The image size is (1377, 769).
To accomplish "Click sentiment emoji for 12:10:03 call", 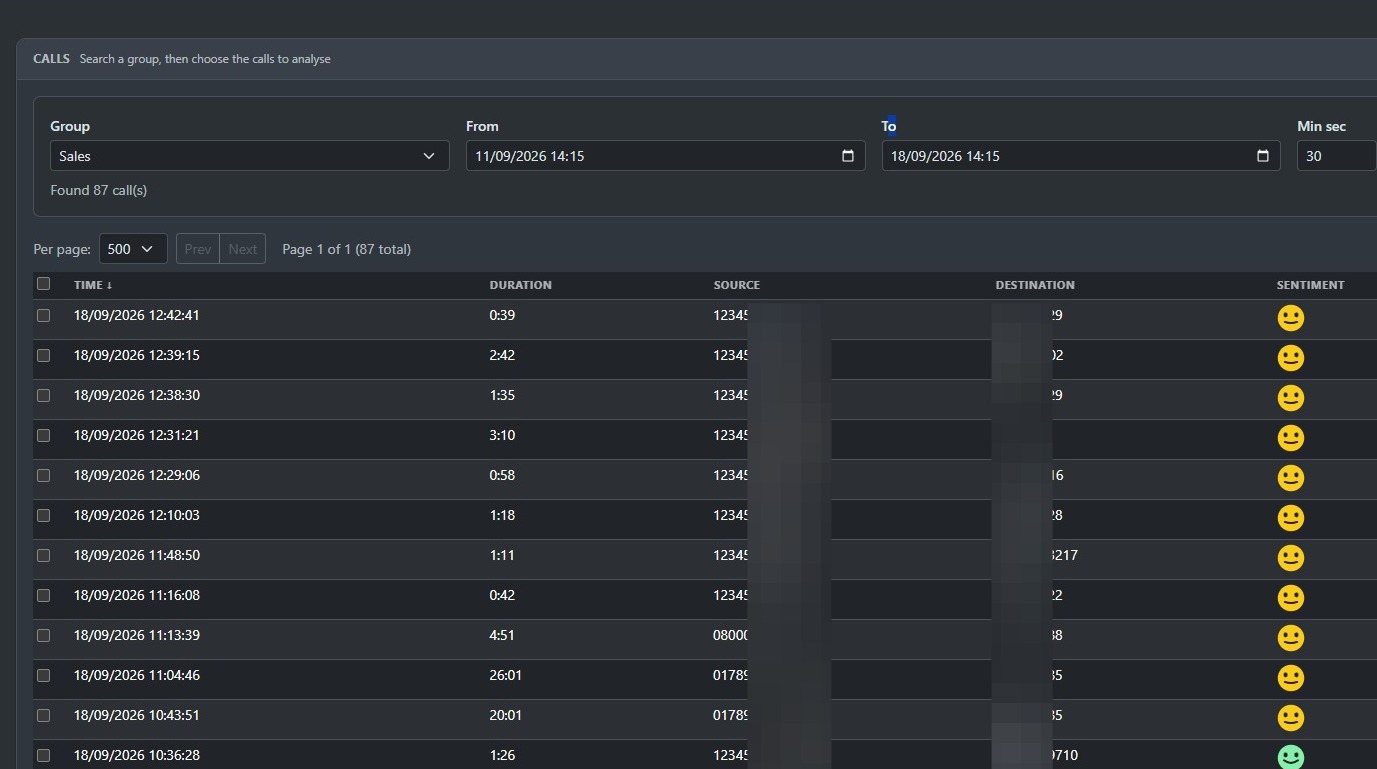I will point(1291,518).
